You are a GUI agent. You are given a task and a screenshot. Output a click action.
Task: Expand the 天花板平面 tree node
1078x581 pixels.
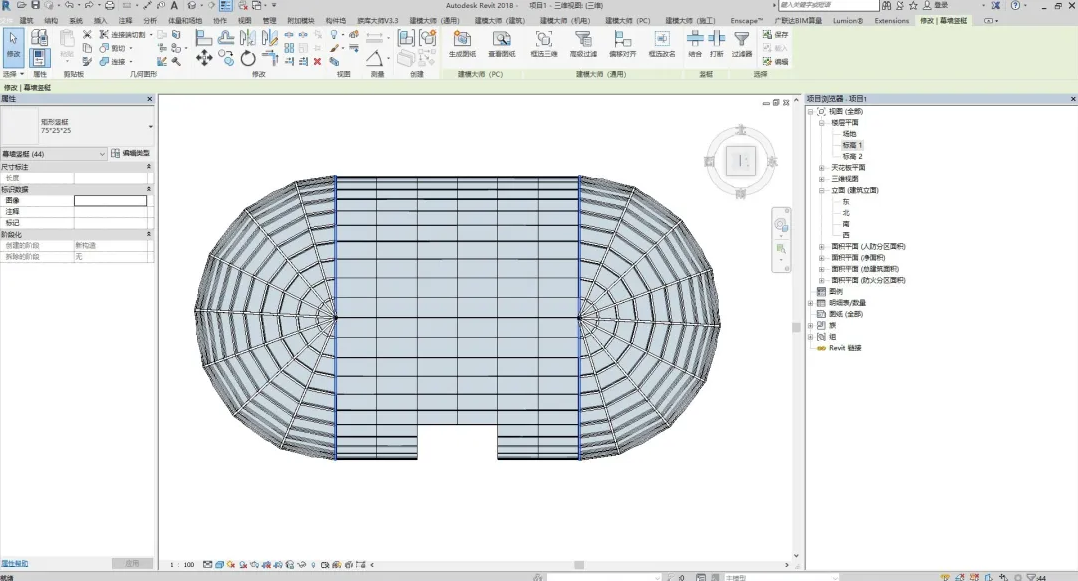pos(821,168)
